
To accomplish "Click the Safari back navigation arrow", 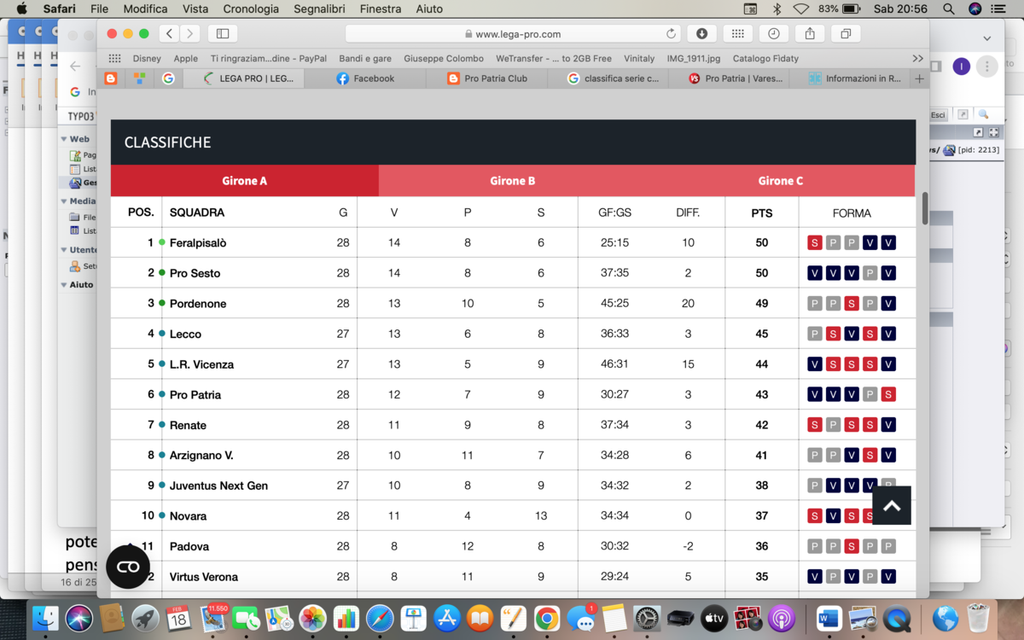I will click(169, 34).
